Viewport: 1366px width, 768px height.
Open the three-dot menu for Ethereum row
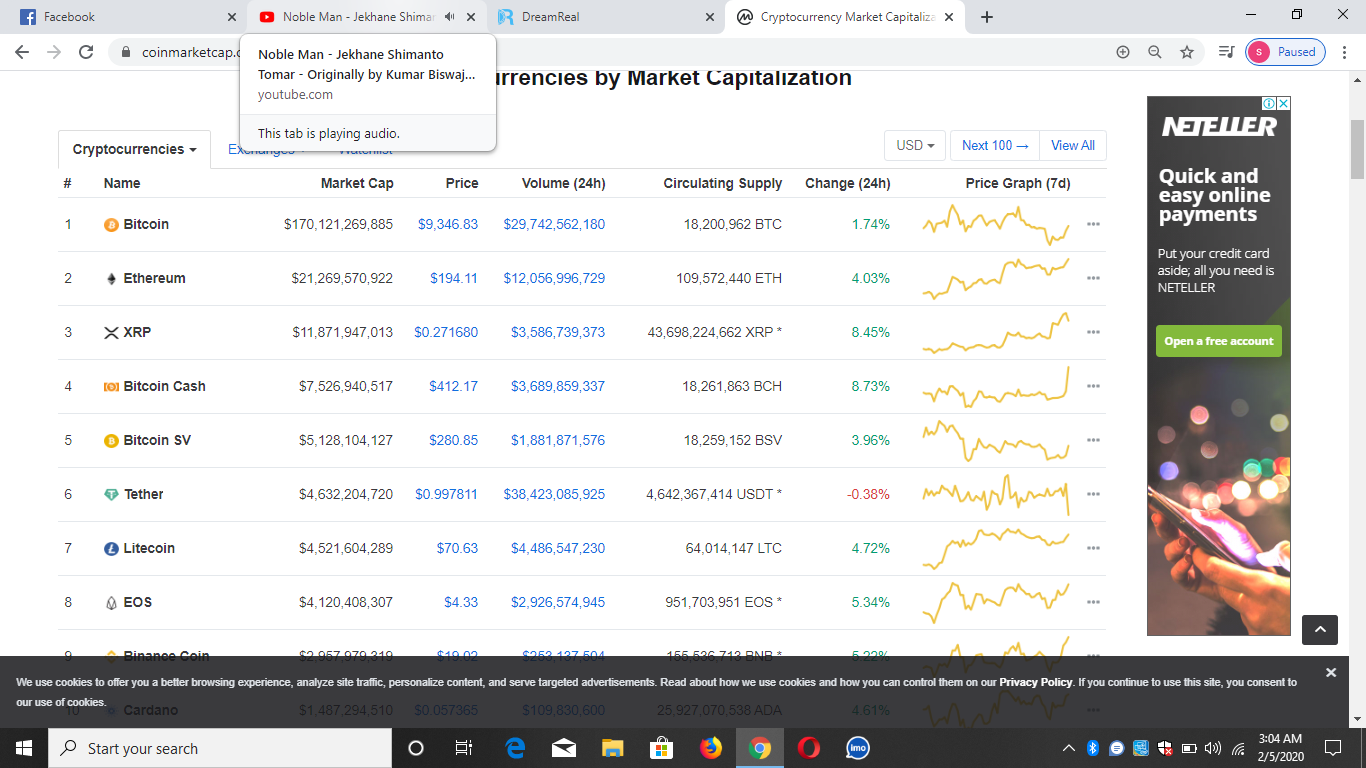(x=1093, y=278)
